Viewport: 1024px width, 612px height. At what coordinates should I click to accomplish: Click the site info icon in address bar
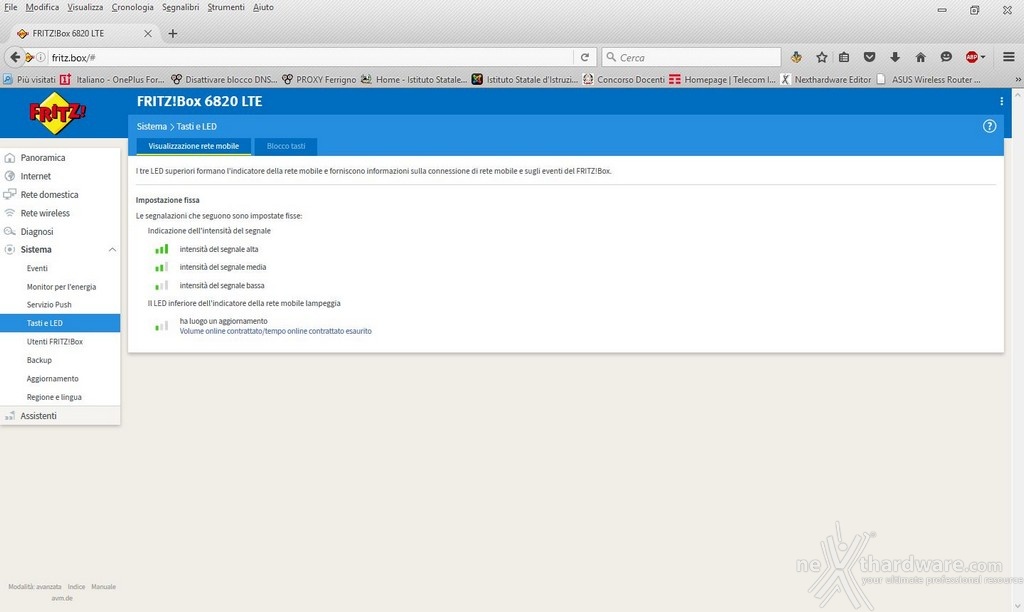[x=40, y=57]
